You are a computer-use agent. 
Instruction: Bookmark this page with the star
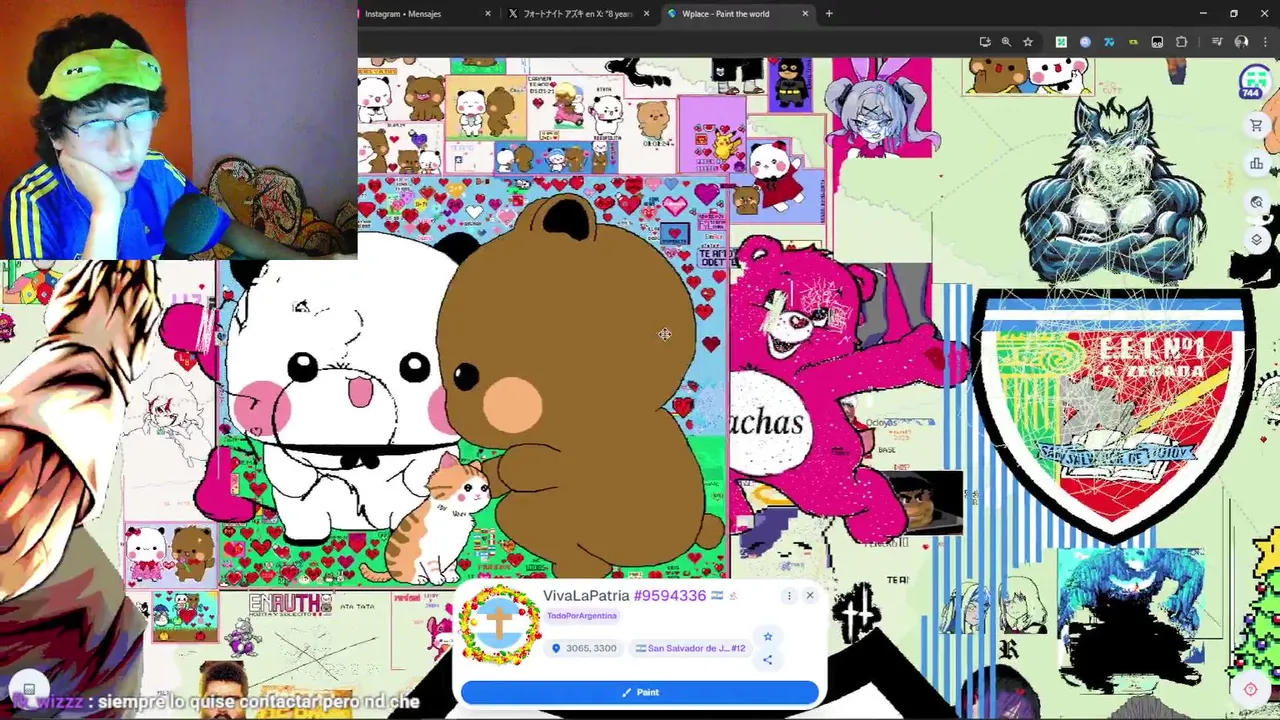[1028, 42]
